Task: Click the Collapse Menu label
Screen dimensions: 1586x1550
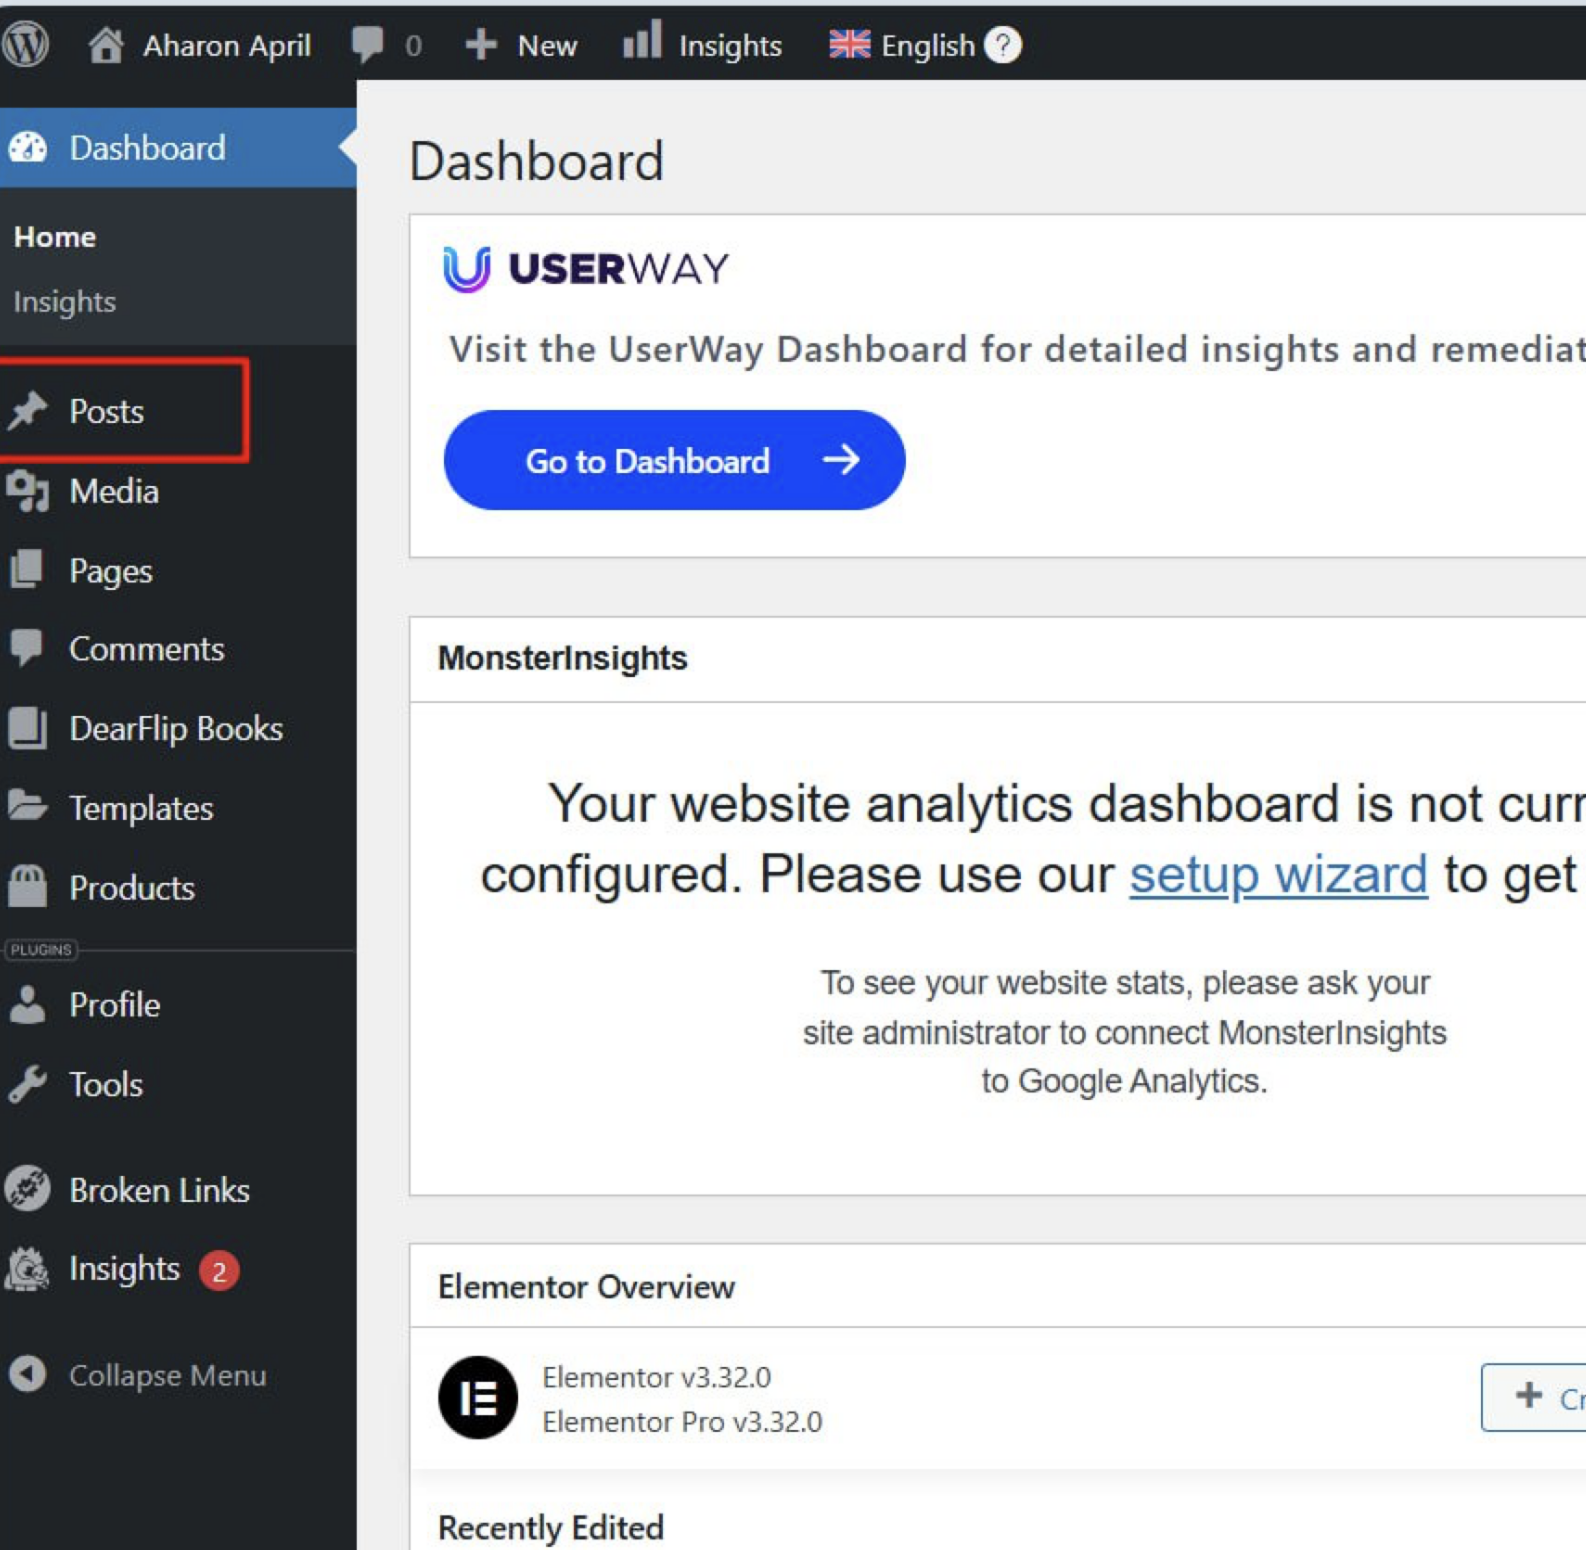Action: pos(168,1375)
